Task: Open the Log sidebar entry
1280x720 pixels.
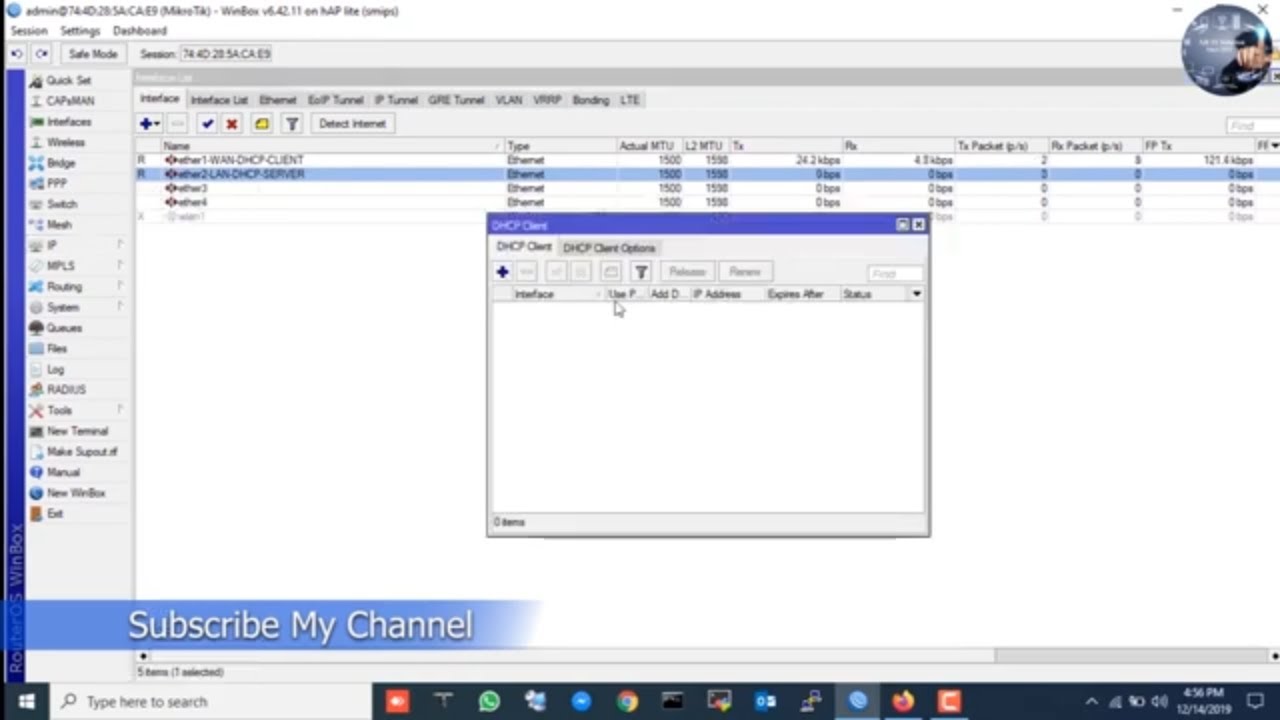Action: (55, 369)
